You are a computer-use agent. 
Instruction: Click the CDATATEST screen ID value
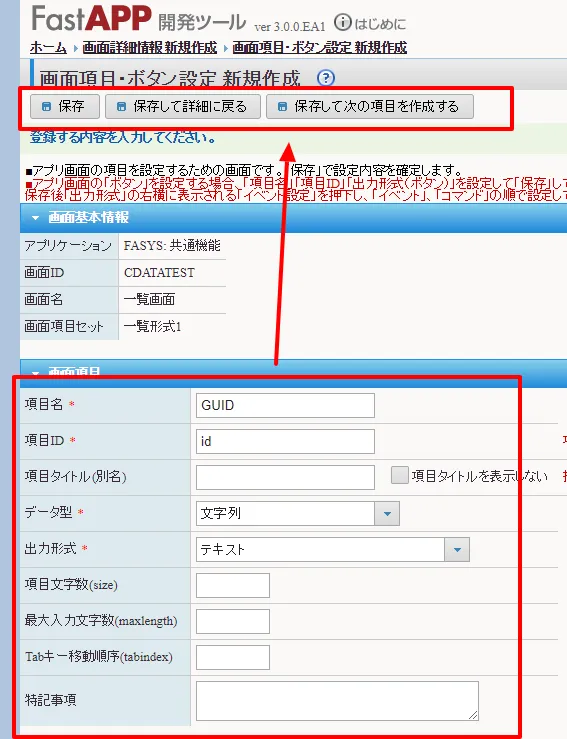pyautogui.click(x=159, y=272)
